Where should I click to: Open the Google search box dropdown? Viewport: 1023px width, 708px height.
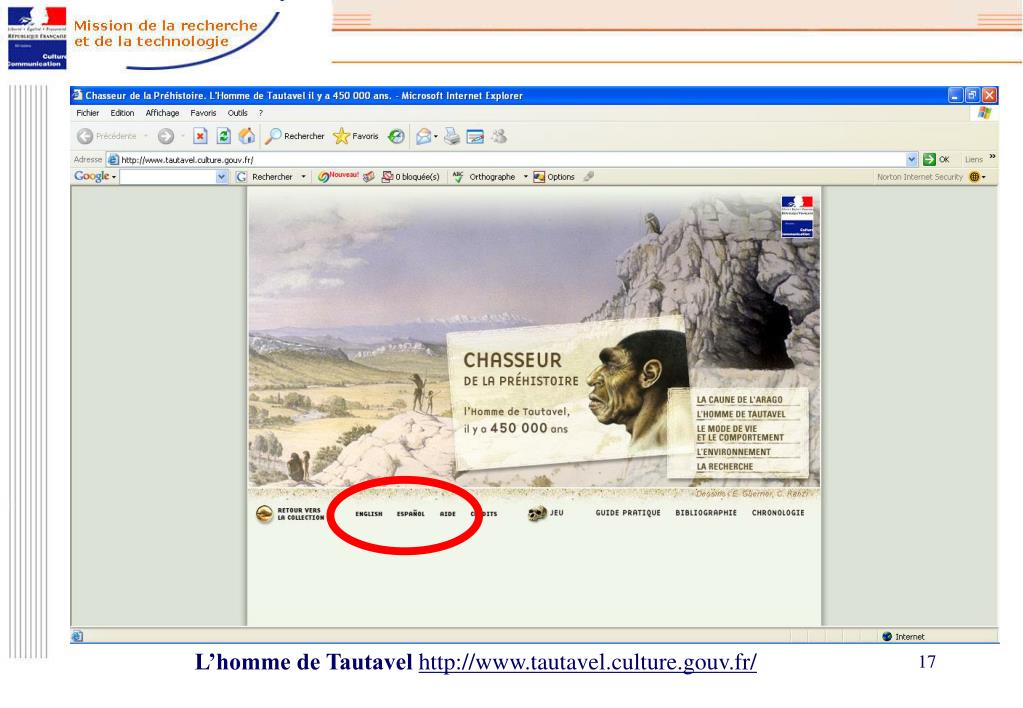coord(221,176)
